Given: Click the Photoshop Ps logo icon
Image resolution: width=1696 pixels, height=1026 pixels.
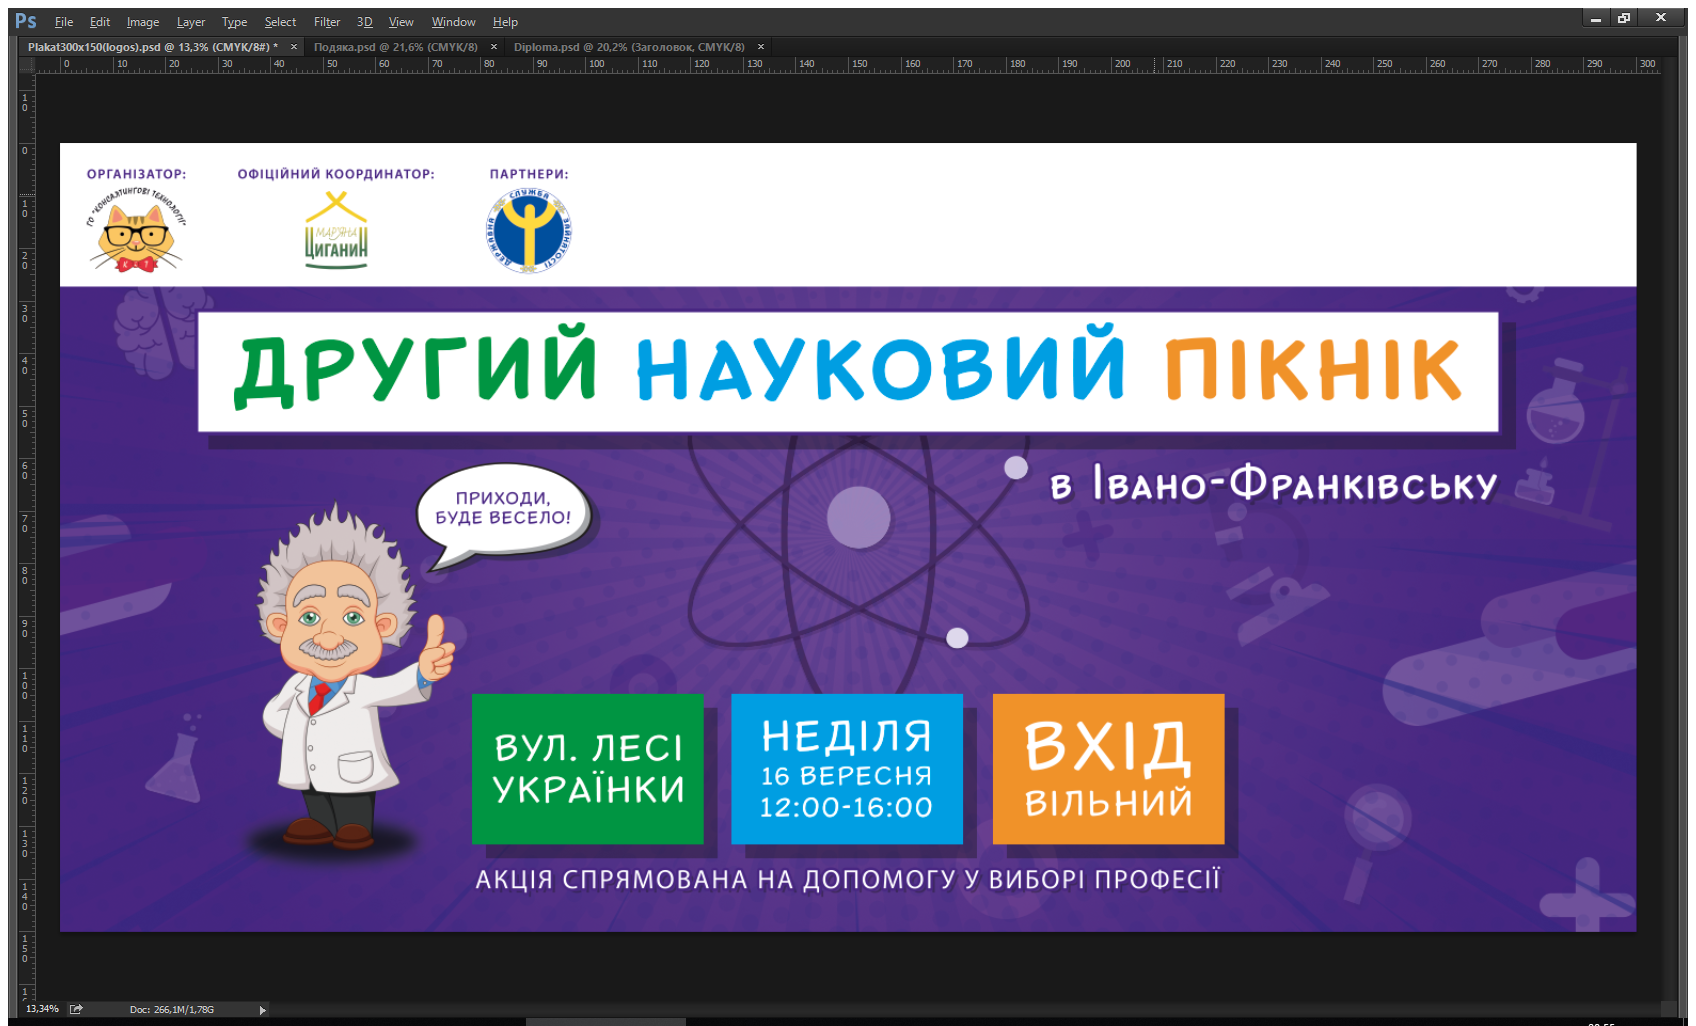Looking at the screenshot, I should 26,21.
